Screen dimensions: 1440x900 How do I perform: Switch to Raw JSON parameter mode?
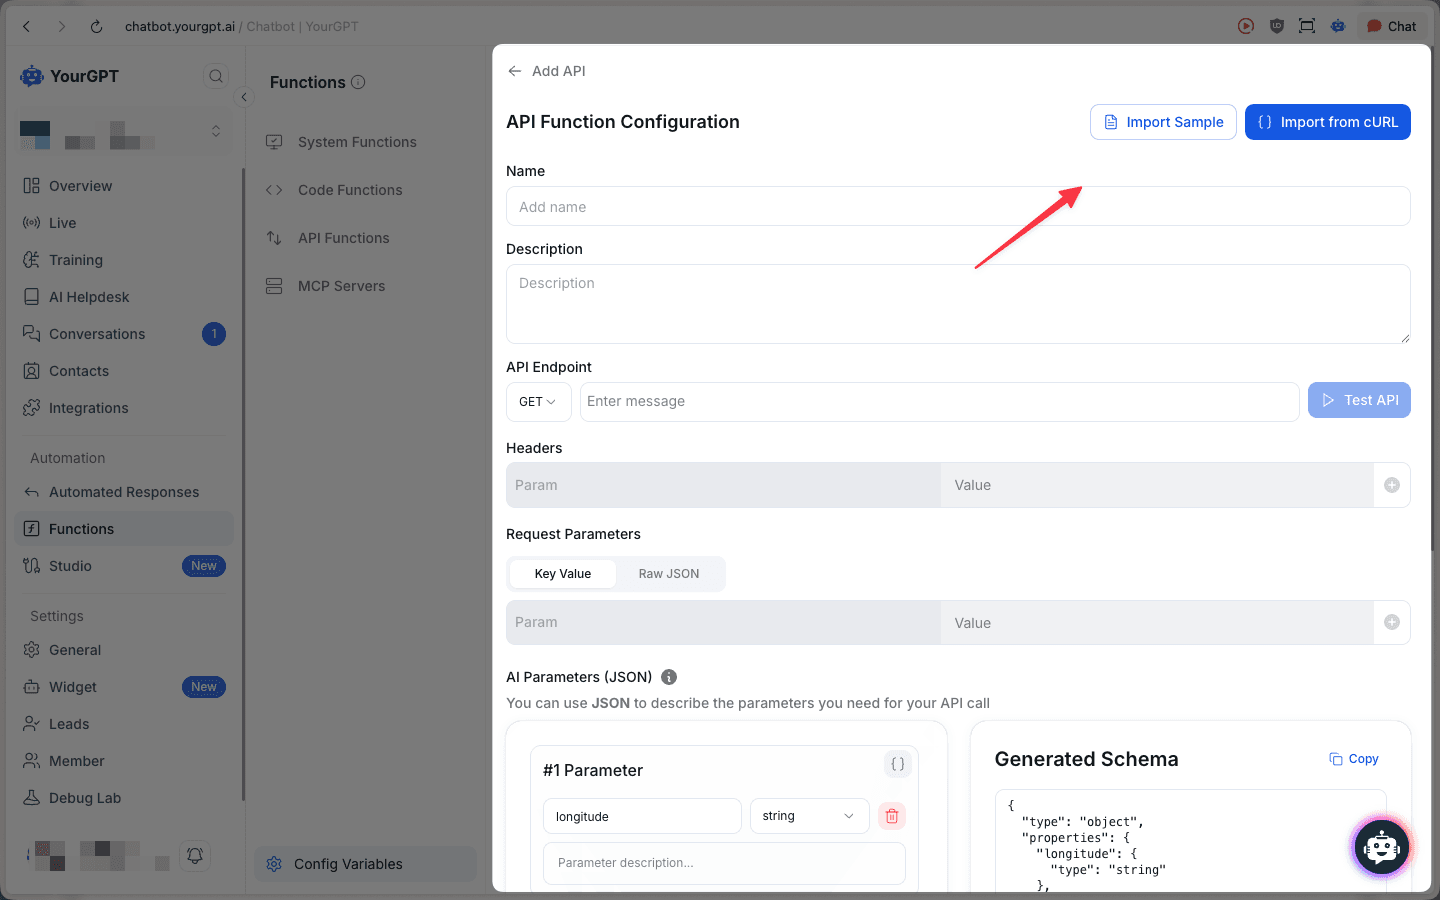[x=668, y=573]
